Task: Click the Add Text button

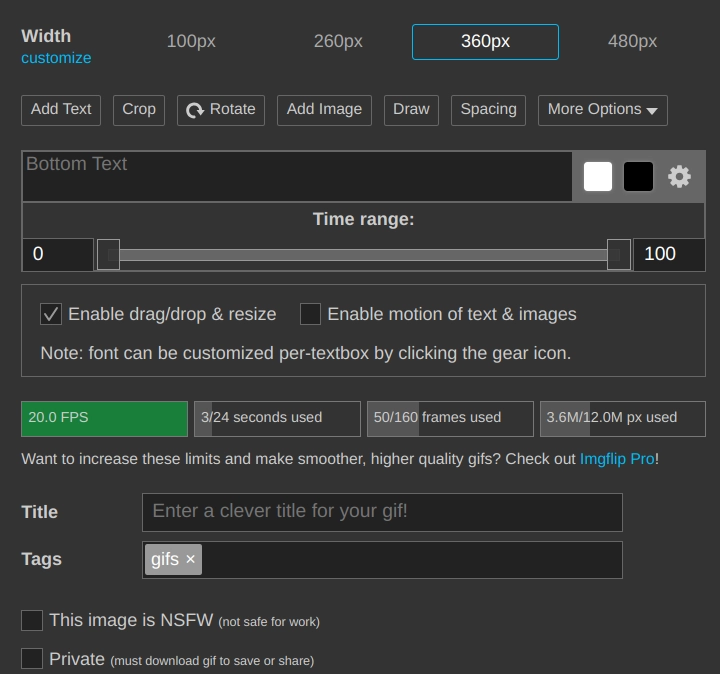Action: click(x=61, y=110)
